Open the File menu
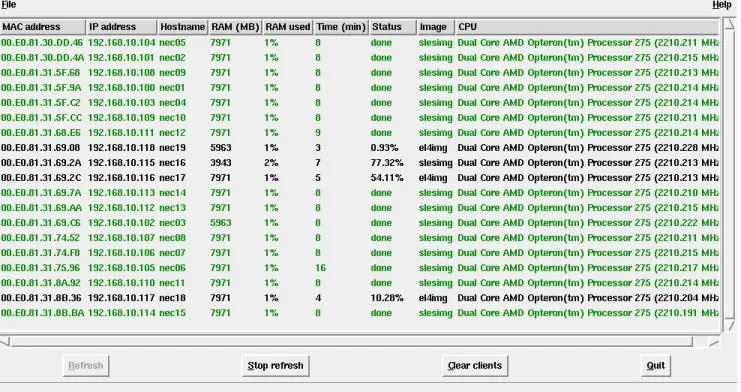The width and height of the screenshot is (741, 392). click(9, 5)
